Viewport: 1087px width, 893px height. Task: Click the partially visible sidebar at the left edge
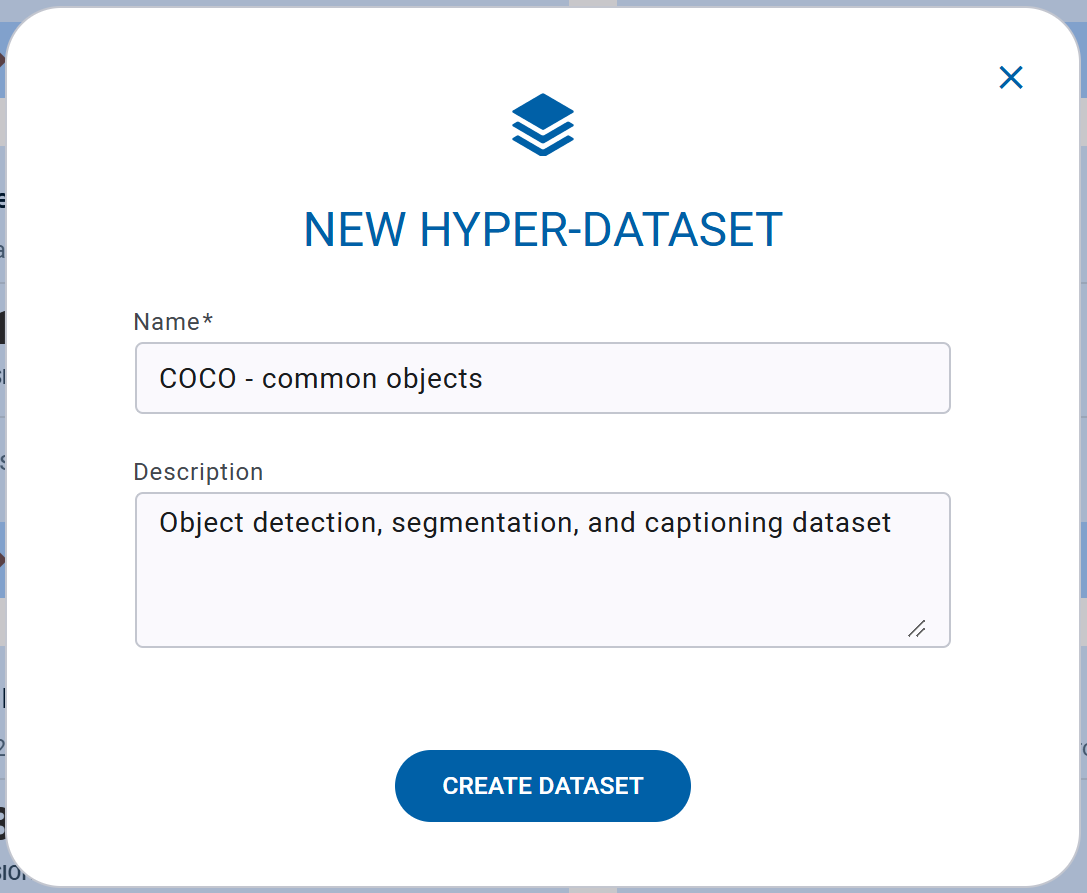5,450
